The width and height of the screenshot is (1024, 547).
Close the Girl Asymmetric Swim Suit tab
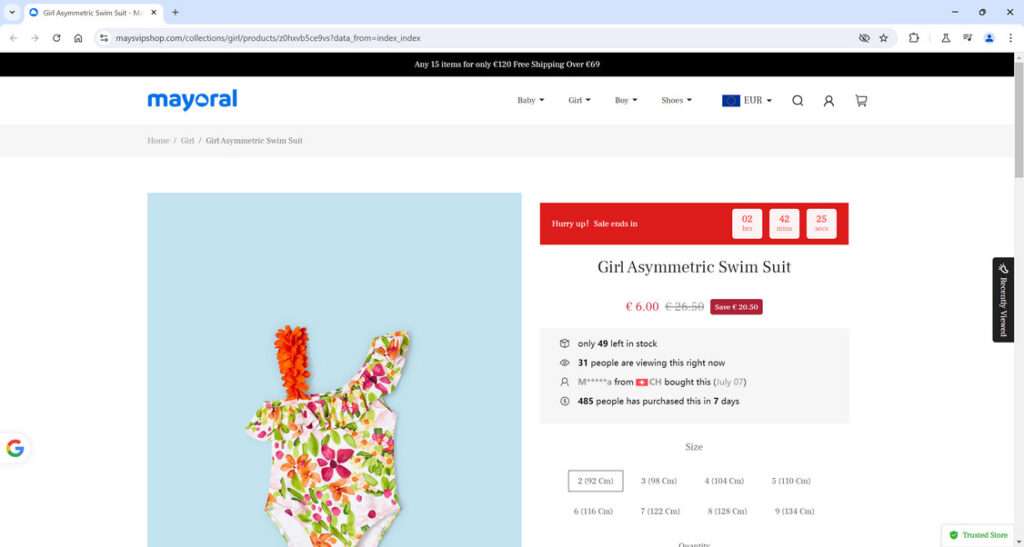click(x=154, y=12)
